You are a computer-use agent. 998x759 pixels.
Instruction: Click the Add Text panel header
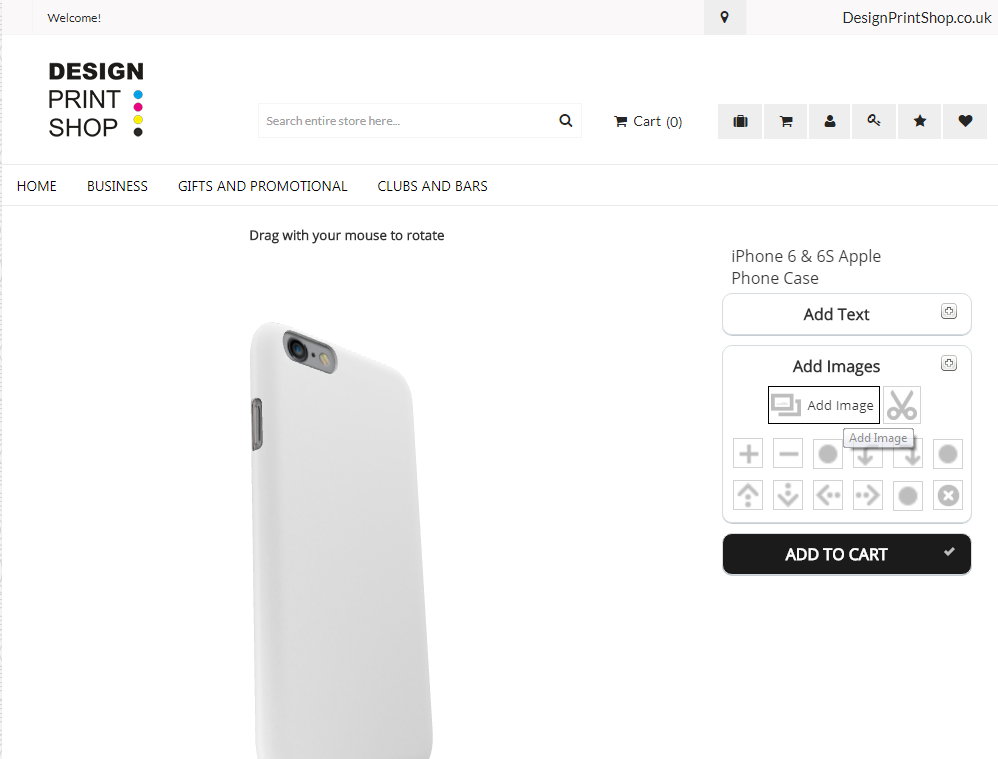(847, 315)
